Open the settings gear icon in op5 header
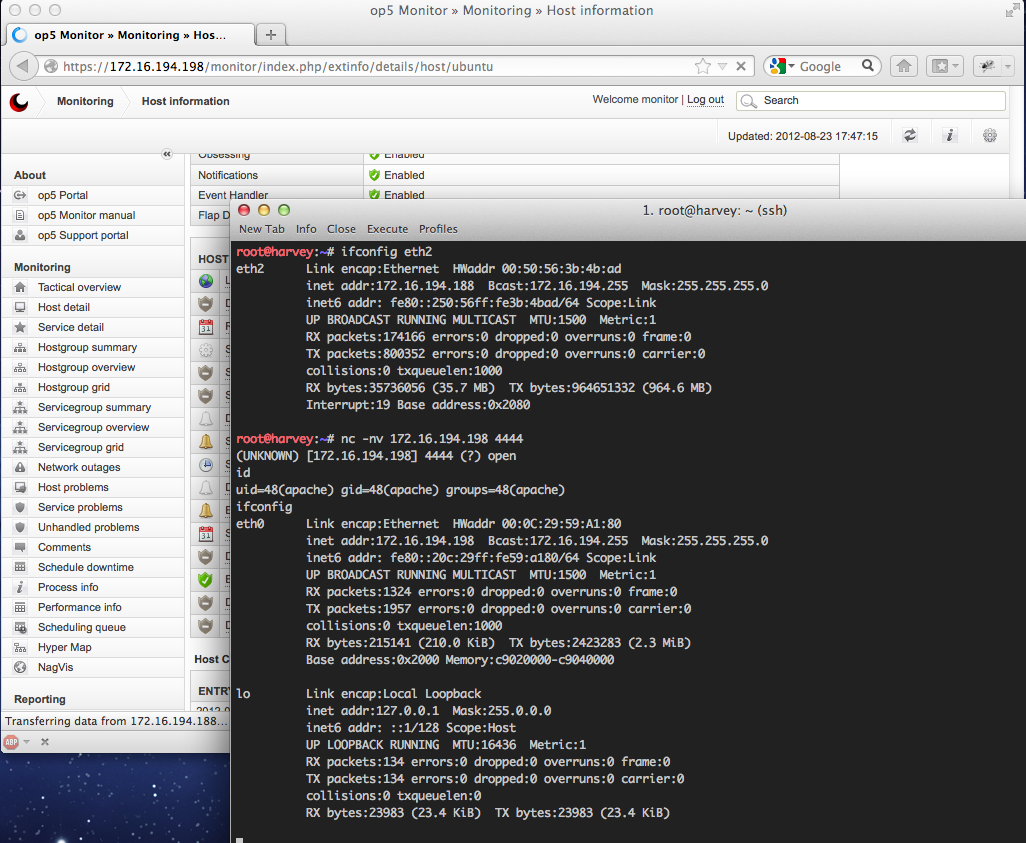Screen dimensions: 1026x843 click(x=990, y=135)
